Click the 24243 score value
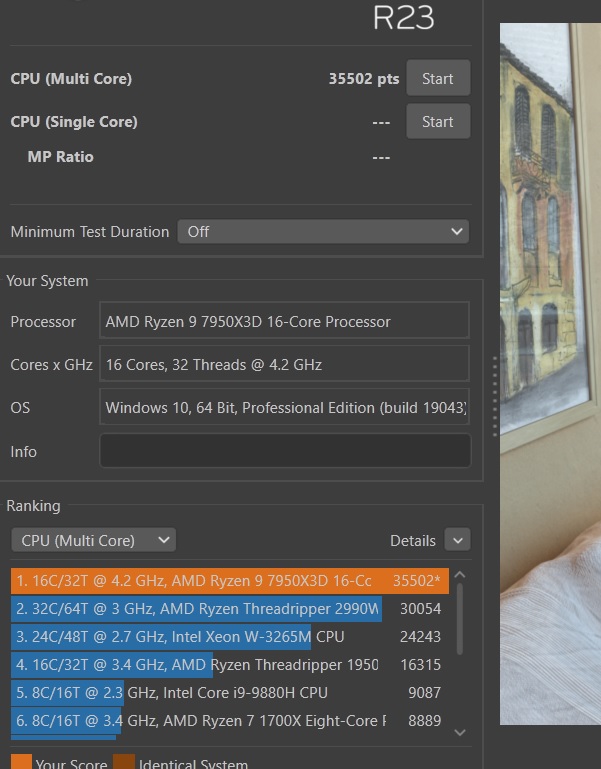Viewport: 601px width, 769px height. 420,637
